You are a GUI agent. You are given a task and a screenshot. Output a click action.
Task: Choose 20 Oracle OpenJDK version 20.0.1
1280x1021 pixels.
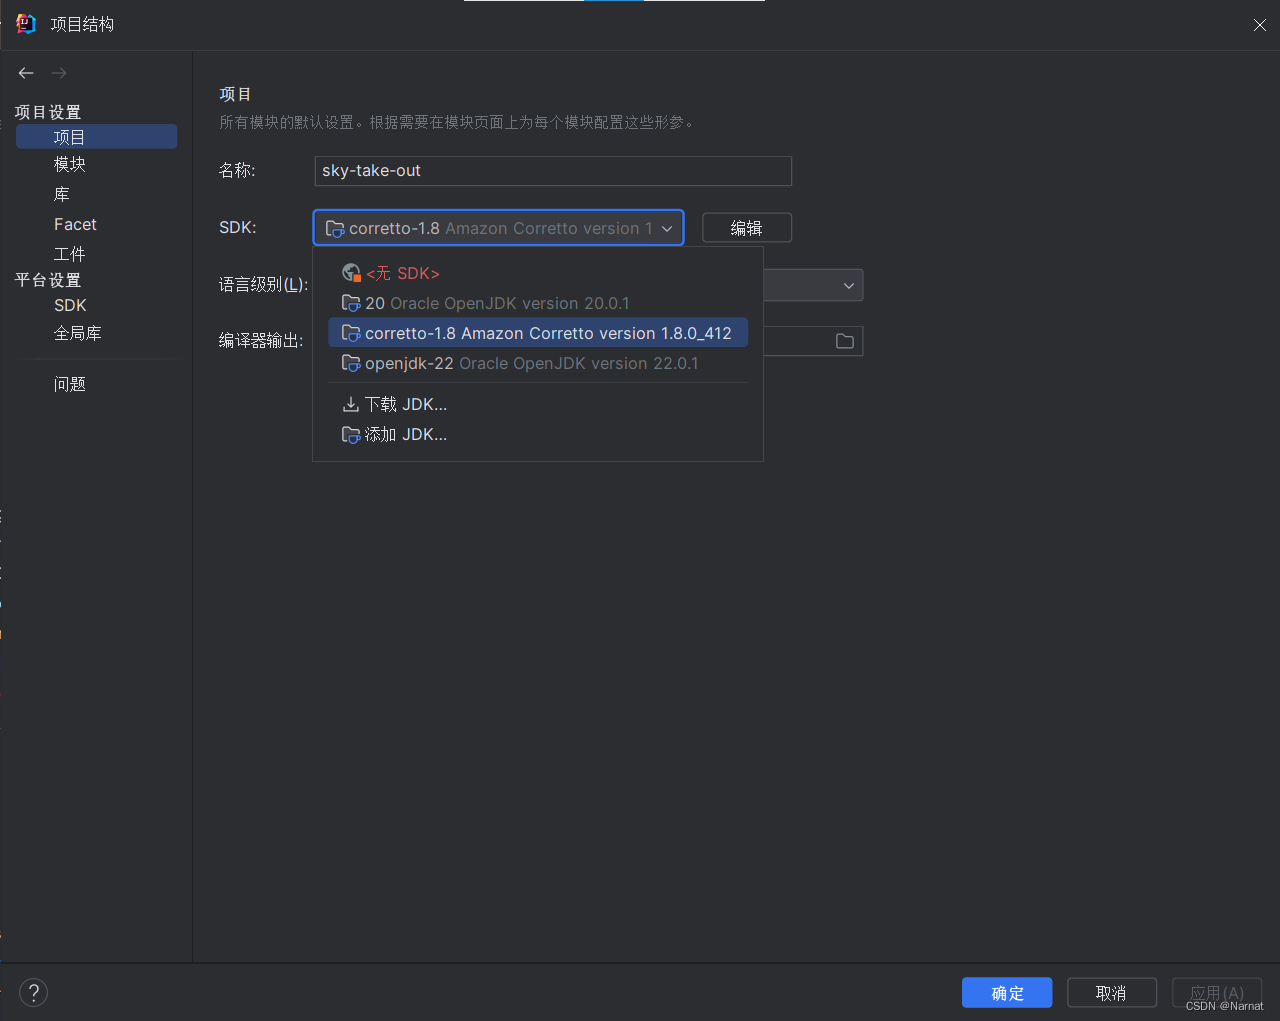coord(538,303)
